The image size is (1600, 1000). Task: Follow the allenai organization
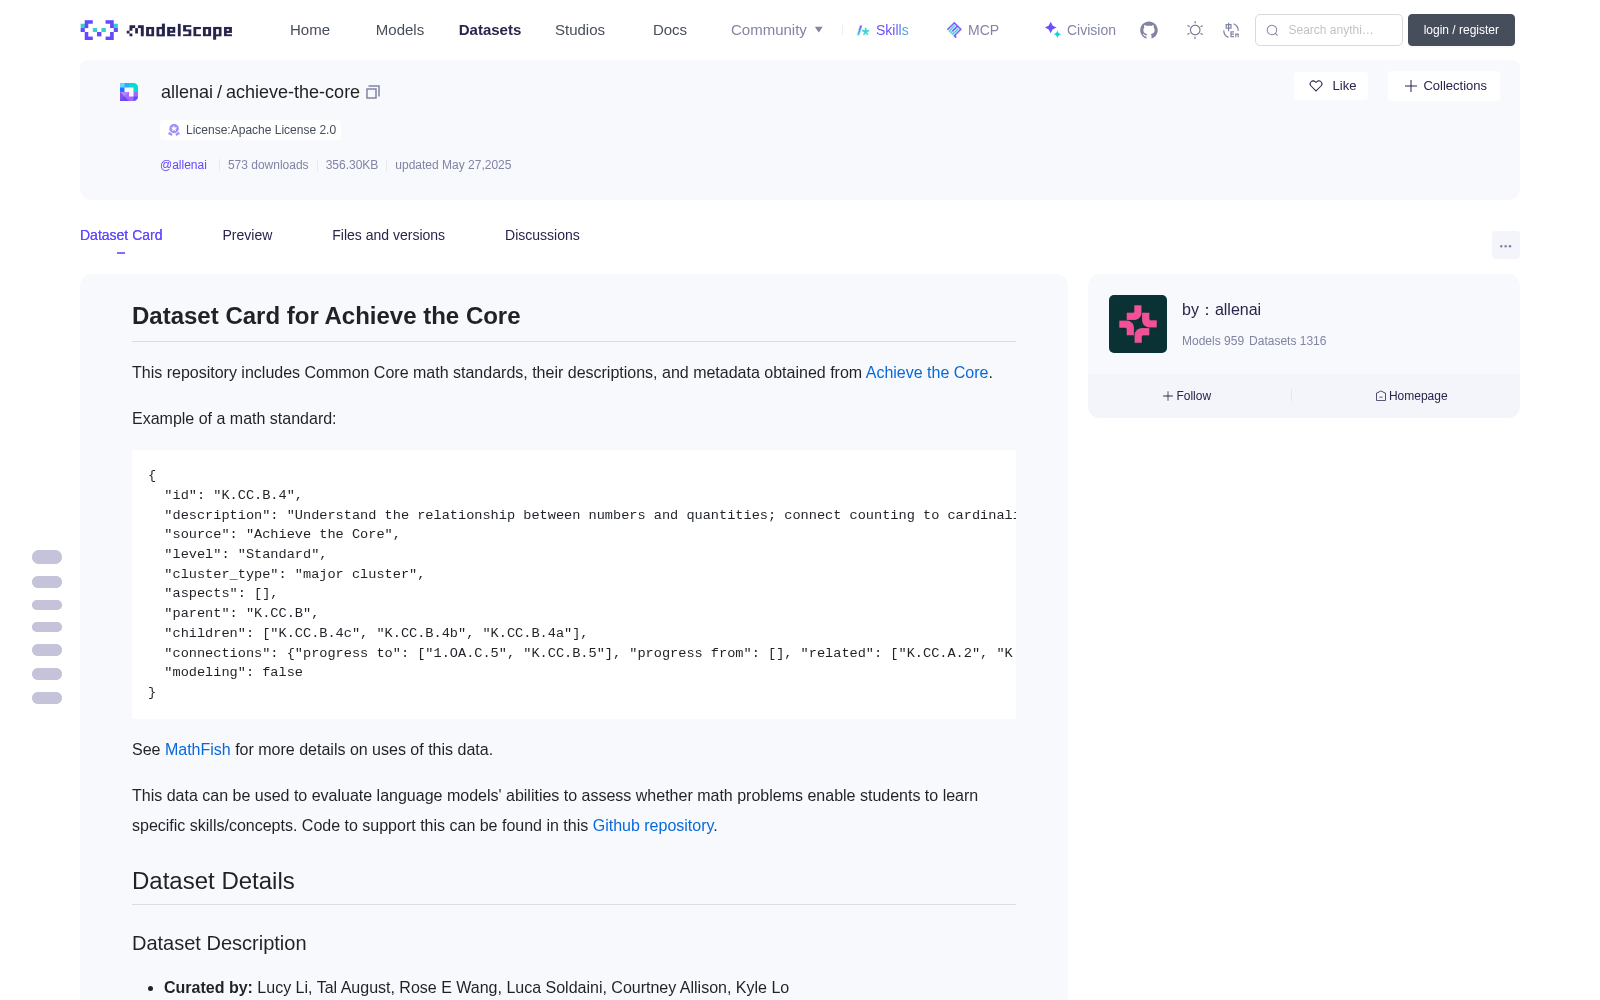(1187, 396)
